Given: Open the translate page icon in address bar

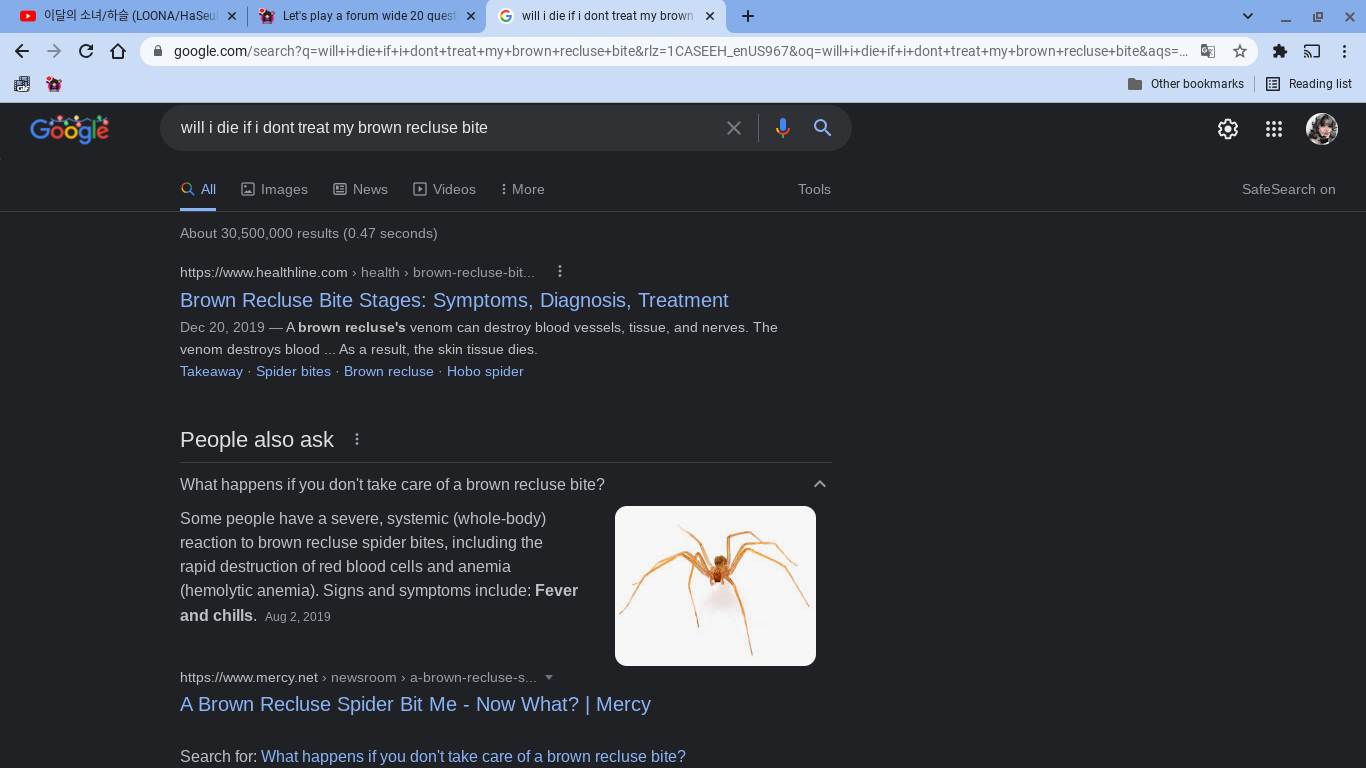Looking at the screenshot, I should click(1208, 51).
